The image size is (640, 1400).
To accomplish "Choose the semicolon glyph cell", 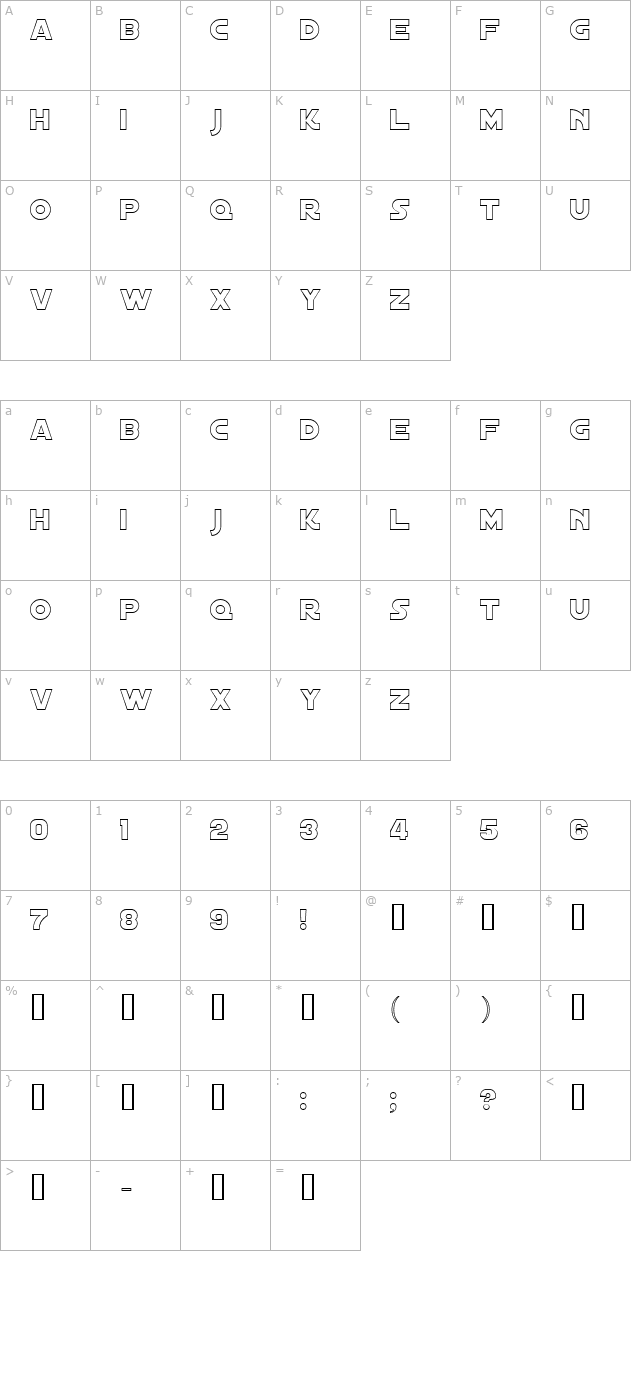I will pos(405,1115).
